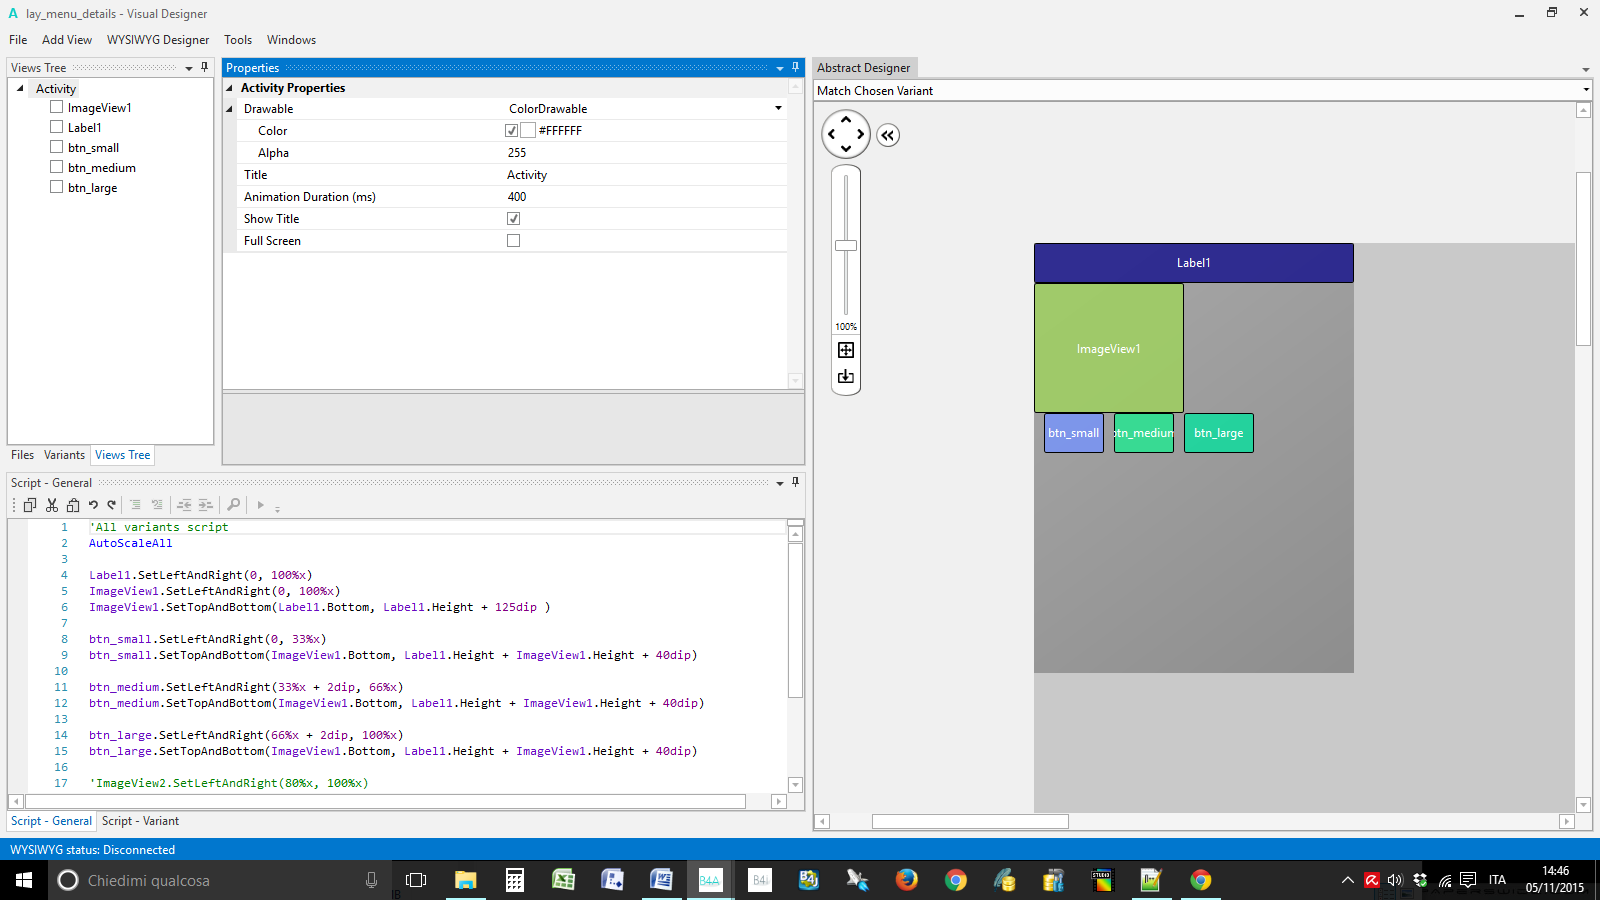Image resolution: width=1600 pixels, height=900 pixels.
Task: Open the WYSIWYG Designer menu
Action: pyautogui.click(x=158, y=40)
